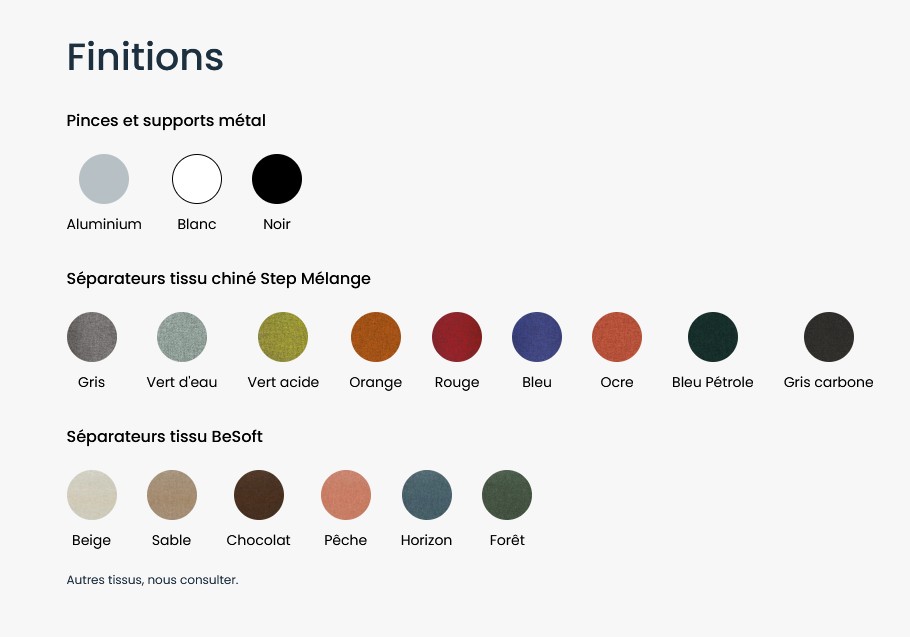Image resolution: width=910 pixels, height=637 pixels.
Task: Choose the Blanc white finish circle
Action: (x=197, y=179)
